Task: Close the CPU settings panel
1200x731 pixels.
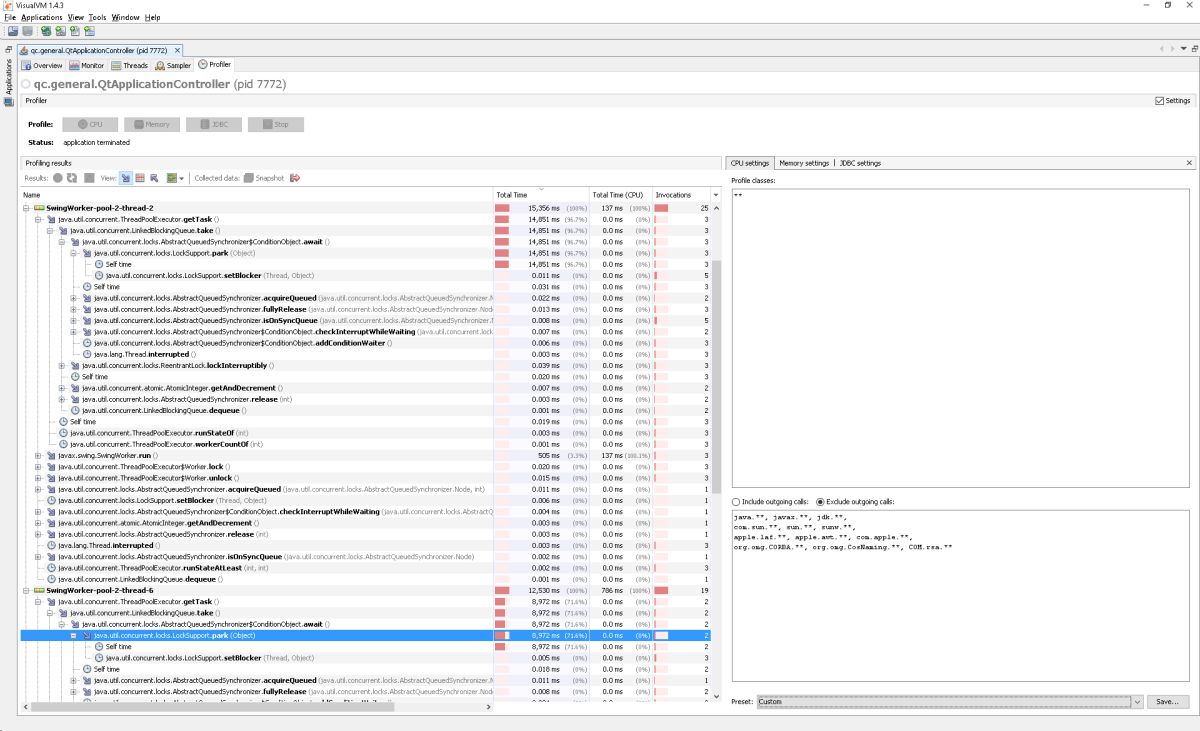Action: pos(1189,162)
